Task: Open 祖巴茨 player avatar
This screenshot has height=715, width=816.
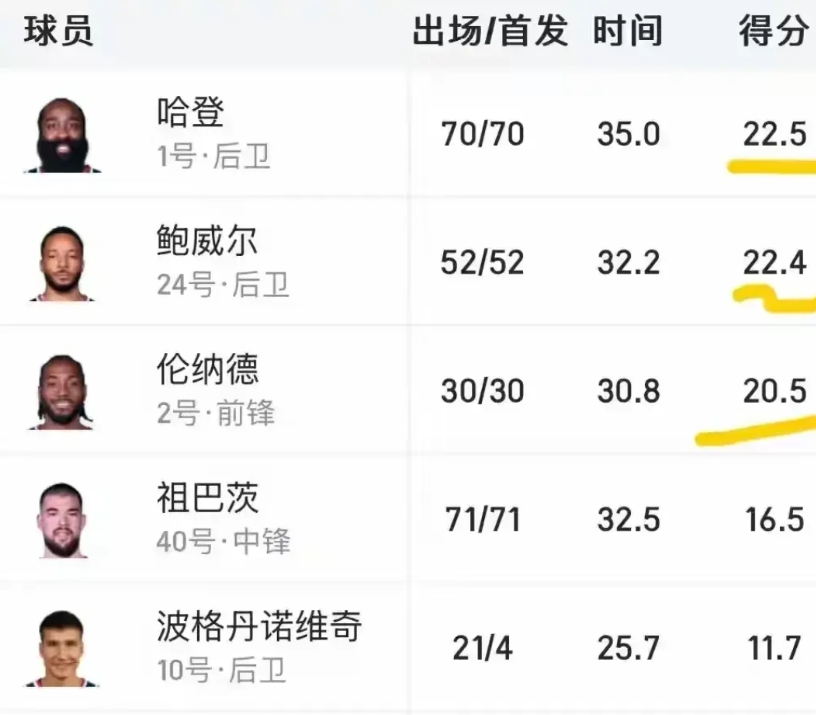Action: point(62,520)
